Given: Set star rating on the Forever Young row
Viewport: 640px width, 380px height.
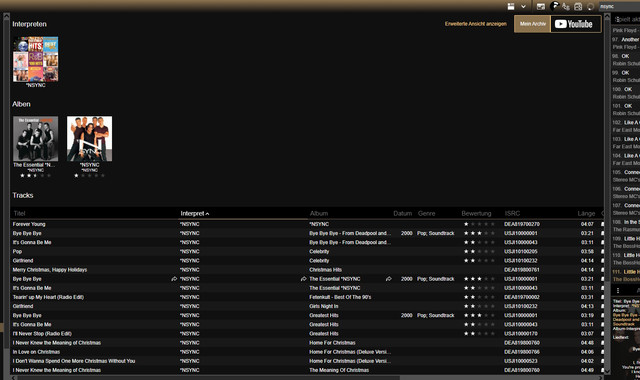Looking at the screenshot, I should tap(479, 224).
